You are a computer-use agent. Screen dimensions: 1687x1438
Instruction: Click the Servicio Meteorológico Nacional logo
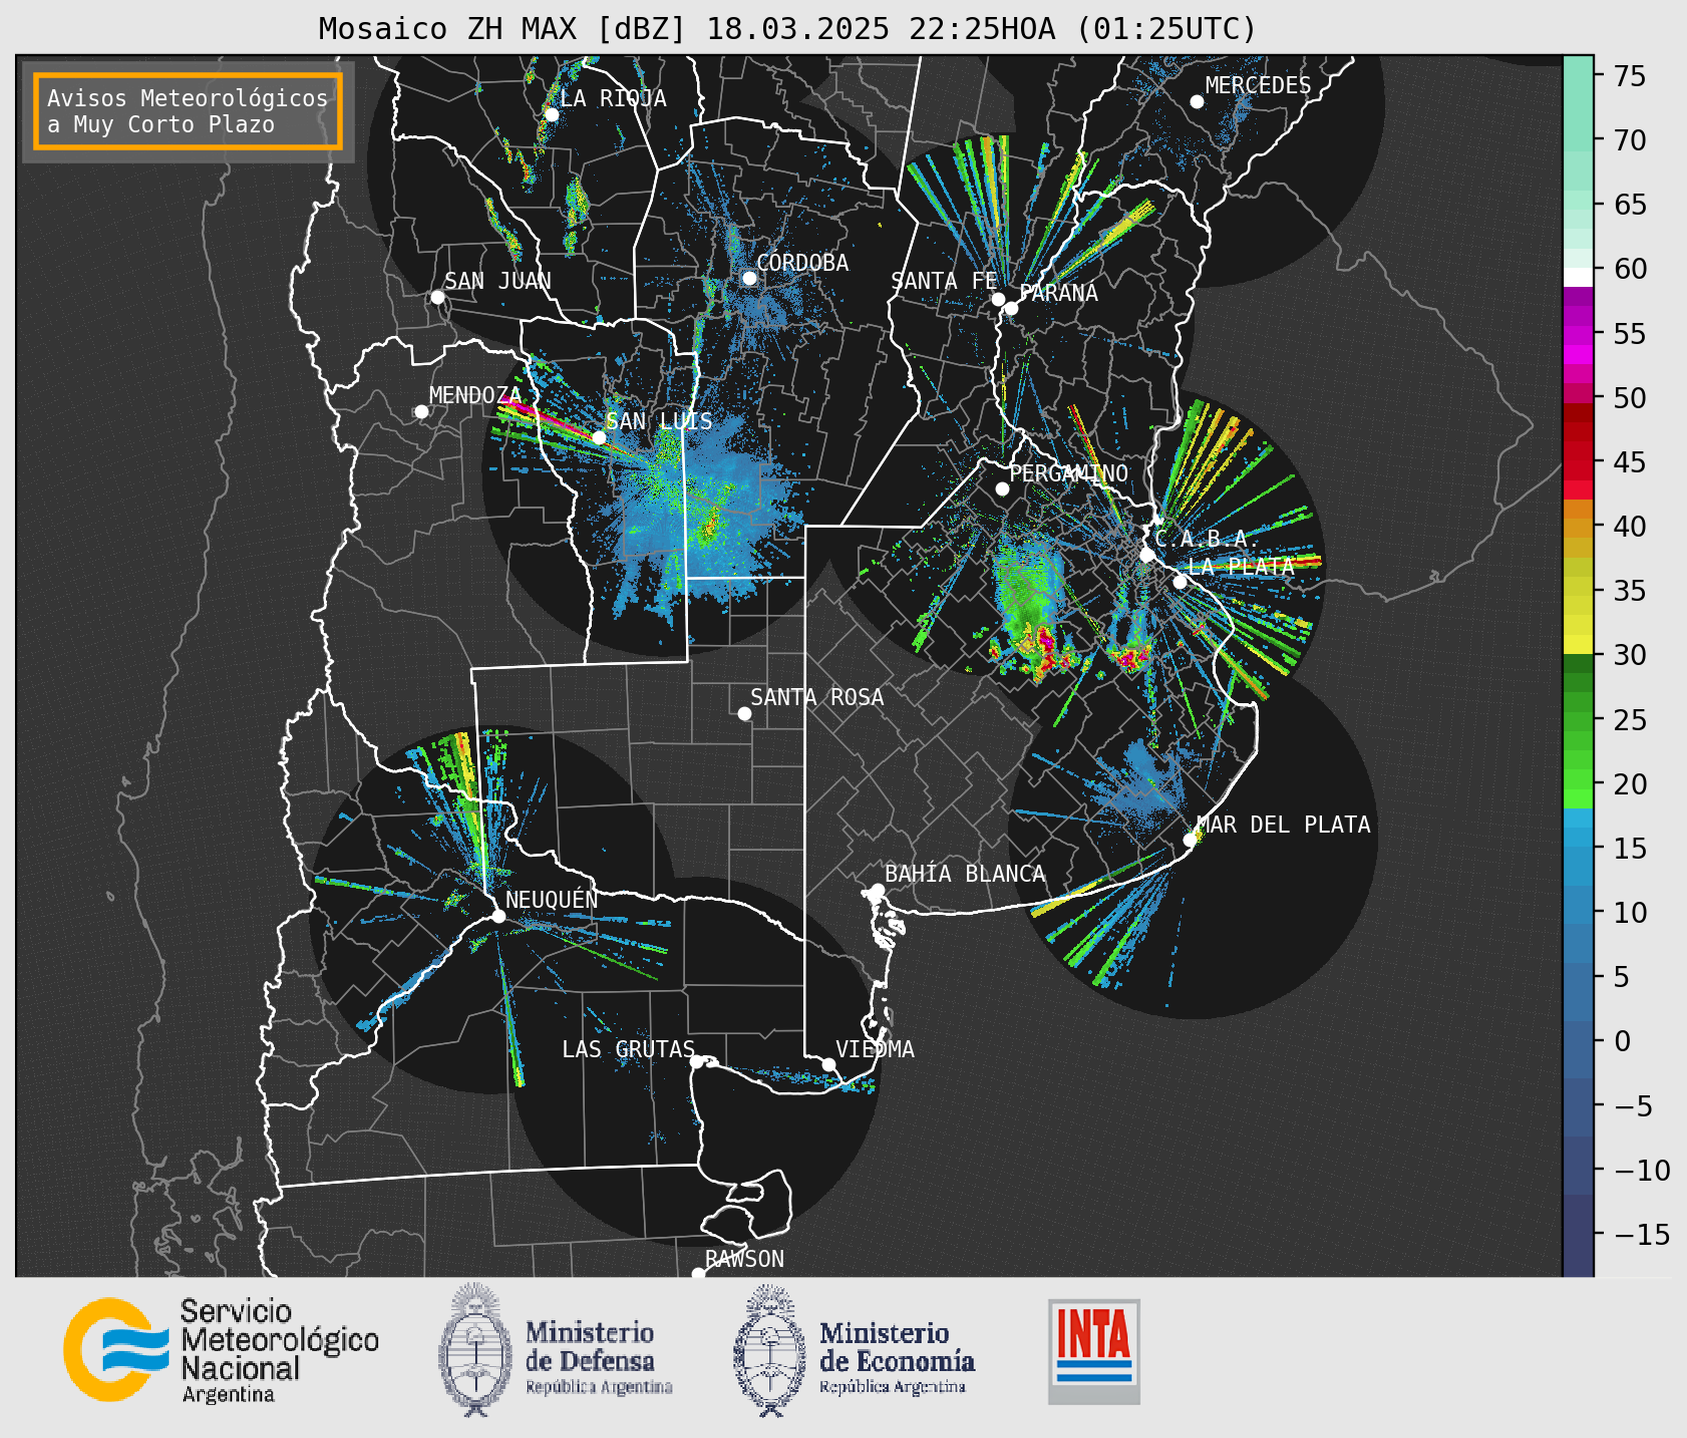pyautogui.click(x=221, y=1350)
